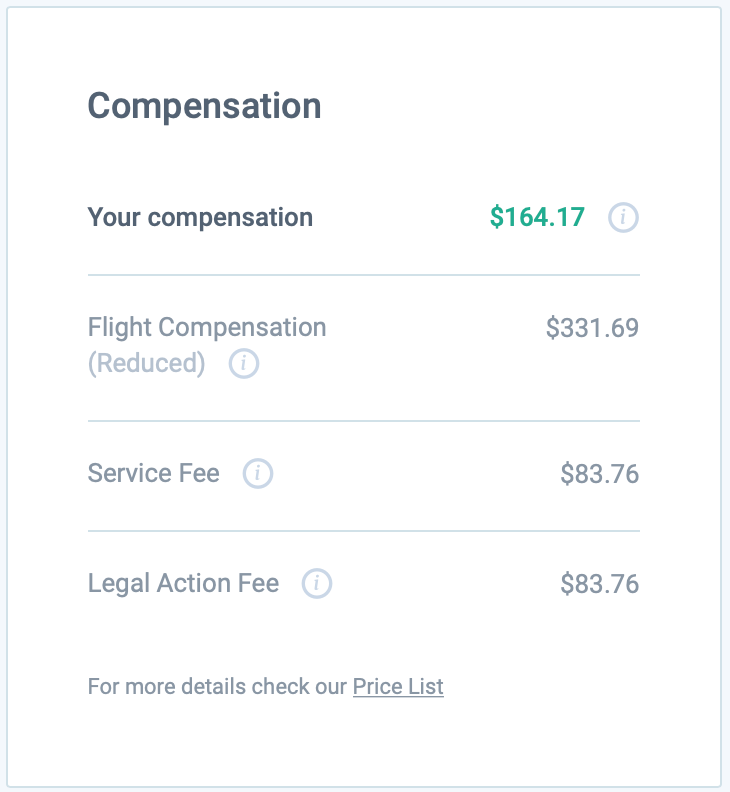
Task: Show info tooltip next to (Reduced)
Action: coord(244,363)
